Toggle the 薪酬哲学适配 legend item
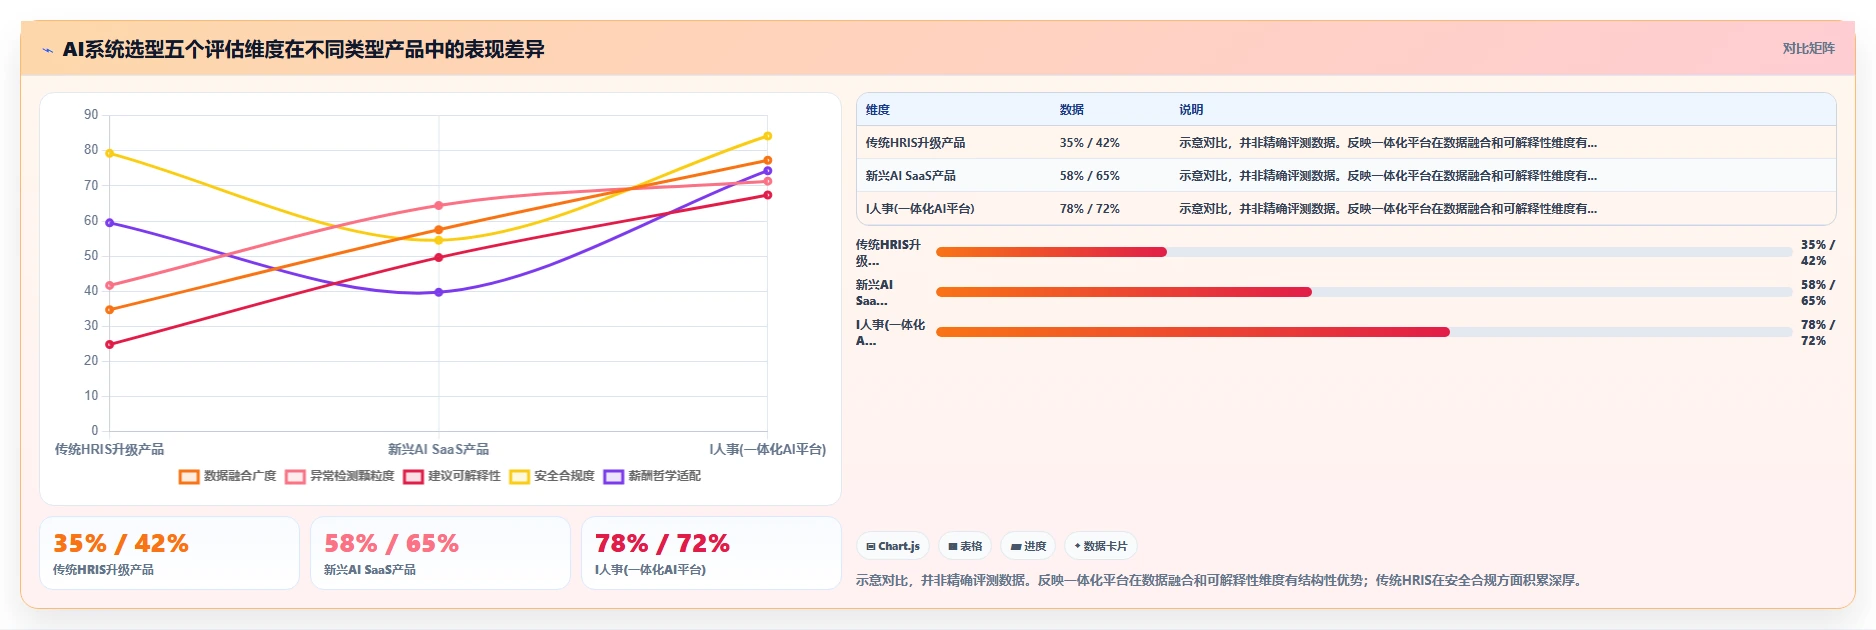The image size is (1876, 630). (x=652, y=476)
